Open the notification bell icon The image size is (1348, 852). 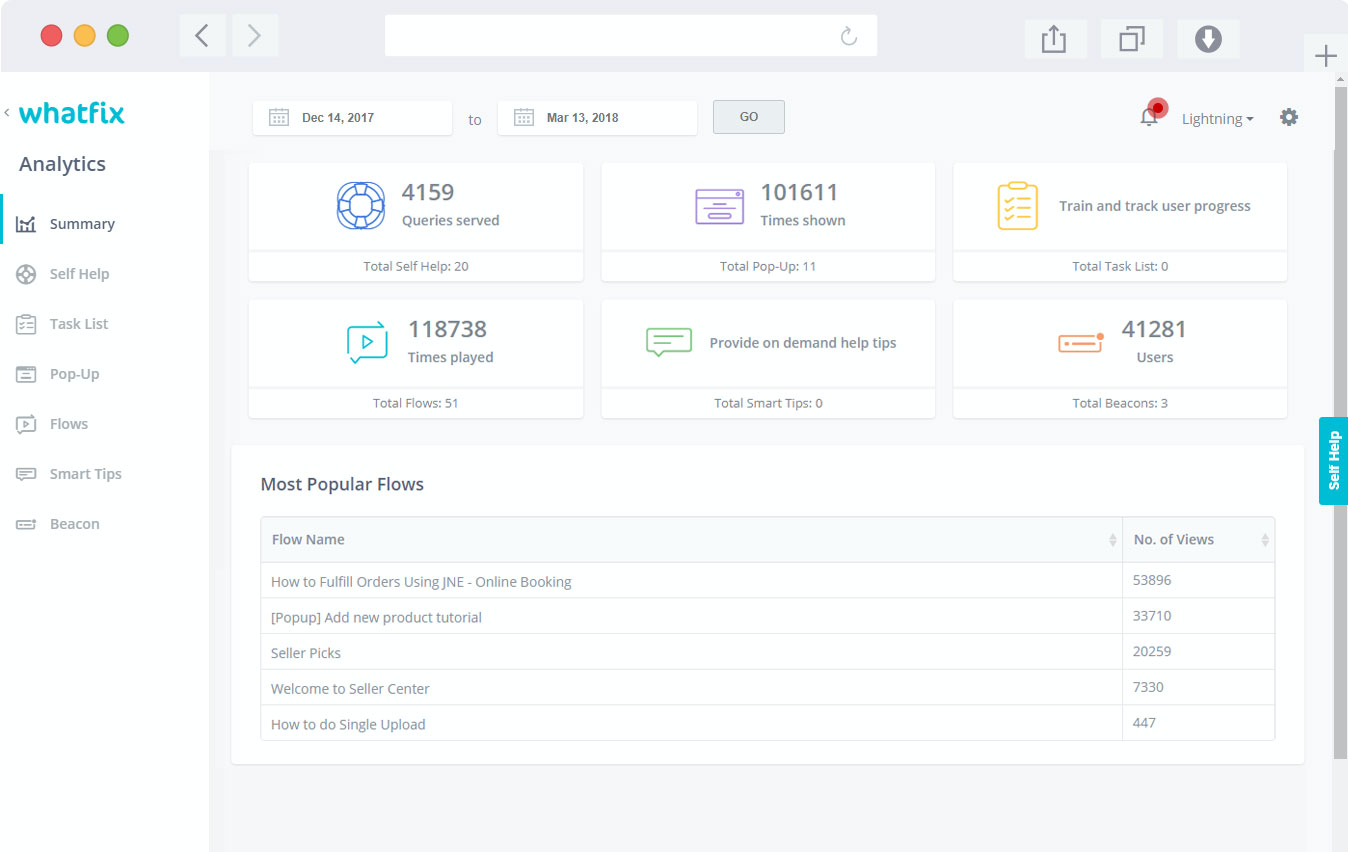[1149, 117]
